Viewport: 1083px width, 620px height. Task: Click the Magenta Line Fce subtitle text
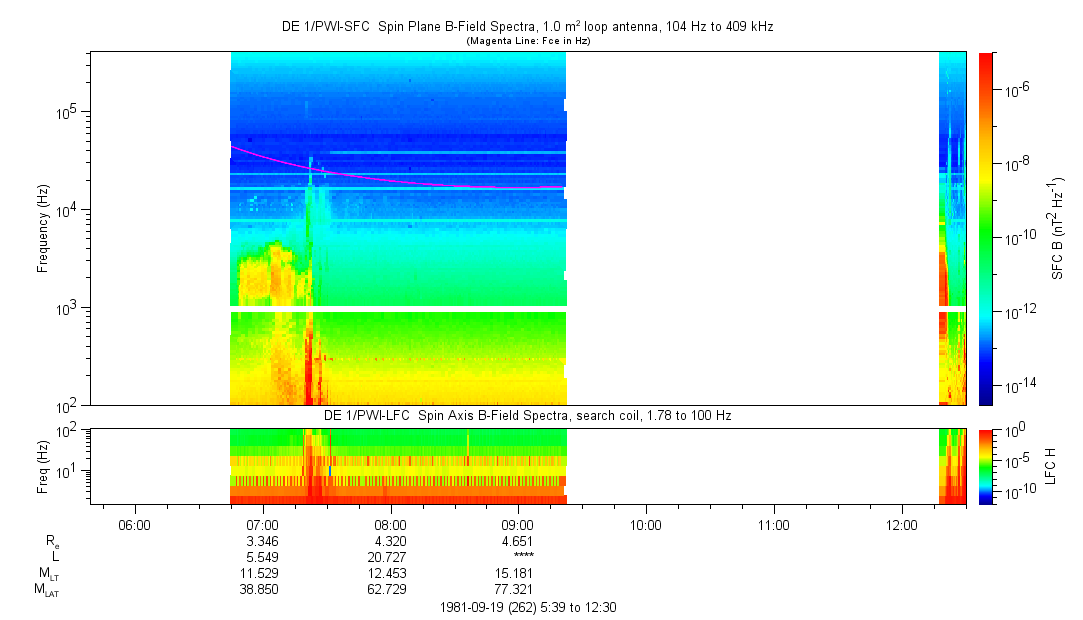pyautogui.click(x=527, y=40)
